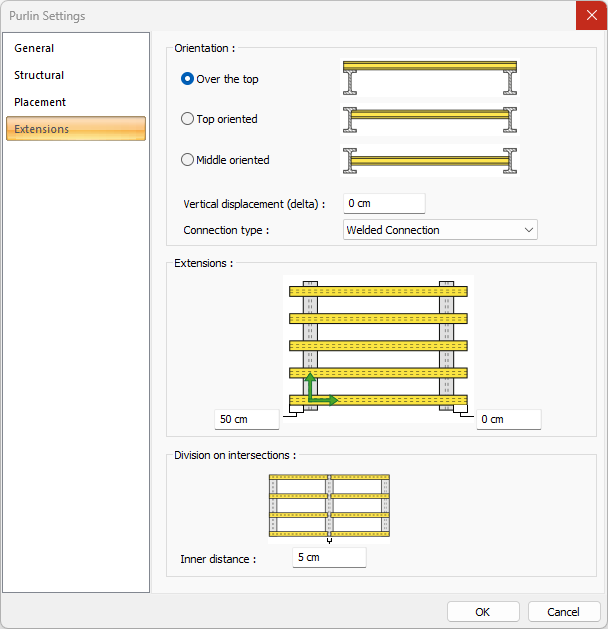The image size is (608, 629).
Task: Click the Top oriented beam diagram
Action: 429,119
